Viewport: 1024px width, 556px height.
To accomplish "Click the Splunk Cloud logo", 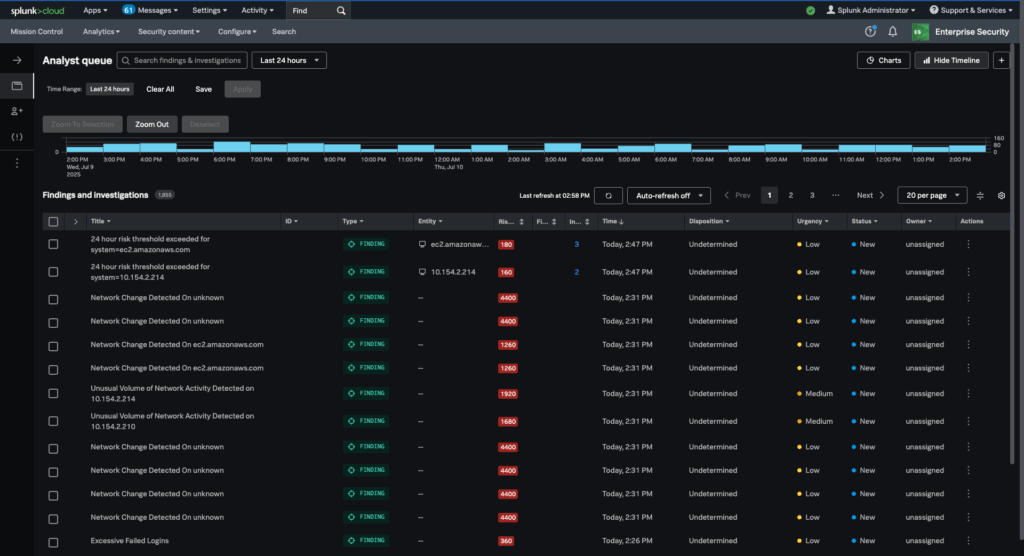I will click(x=37, y=10).
